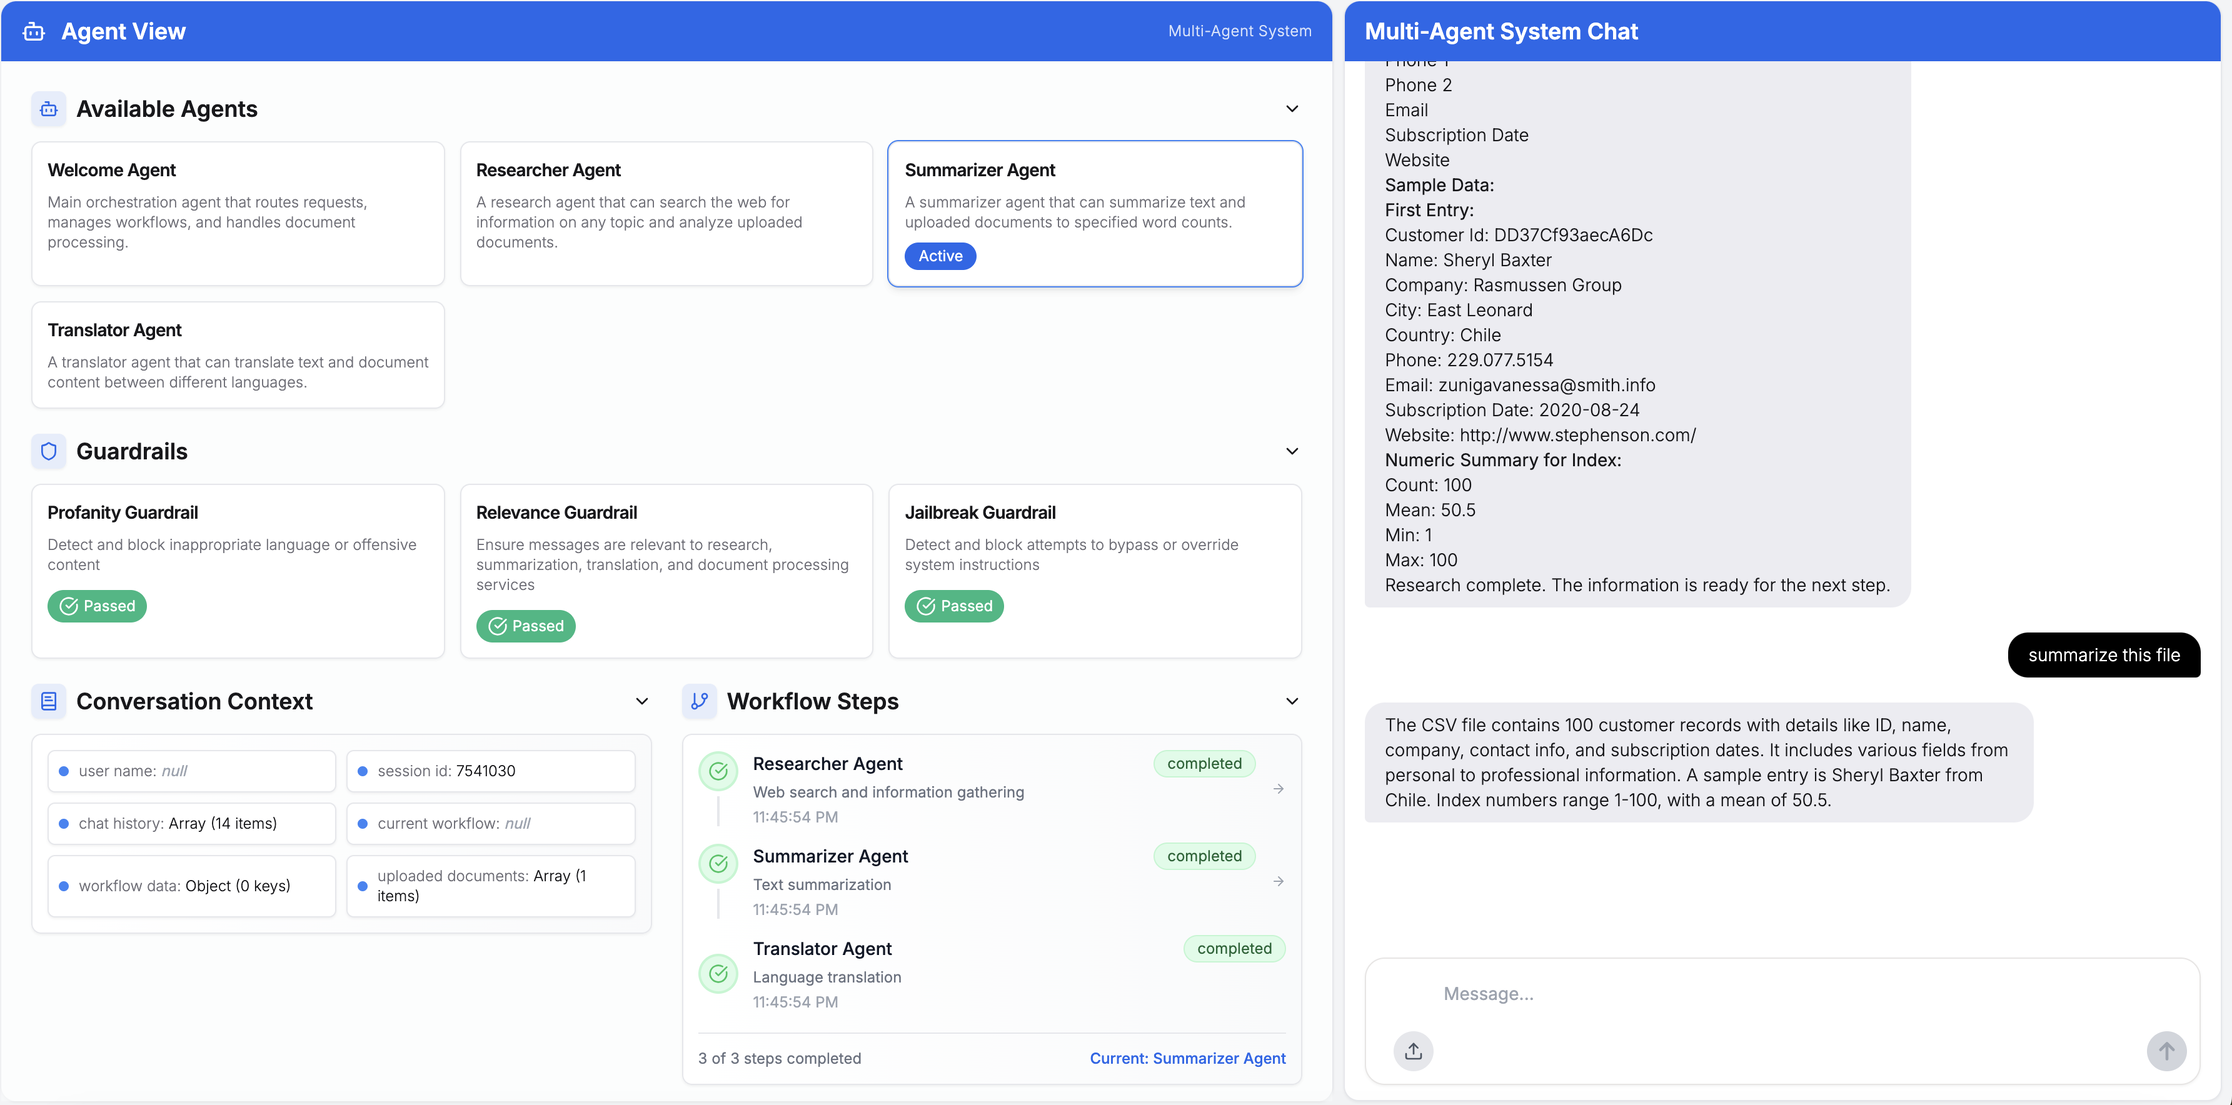Viewport: 2232px width, 1105px height.
Task: Click the checkmark icon on Researcher Agent step
Action: [x=718, y=771]
